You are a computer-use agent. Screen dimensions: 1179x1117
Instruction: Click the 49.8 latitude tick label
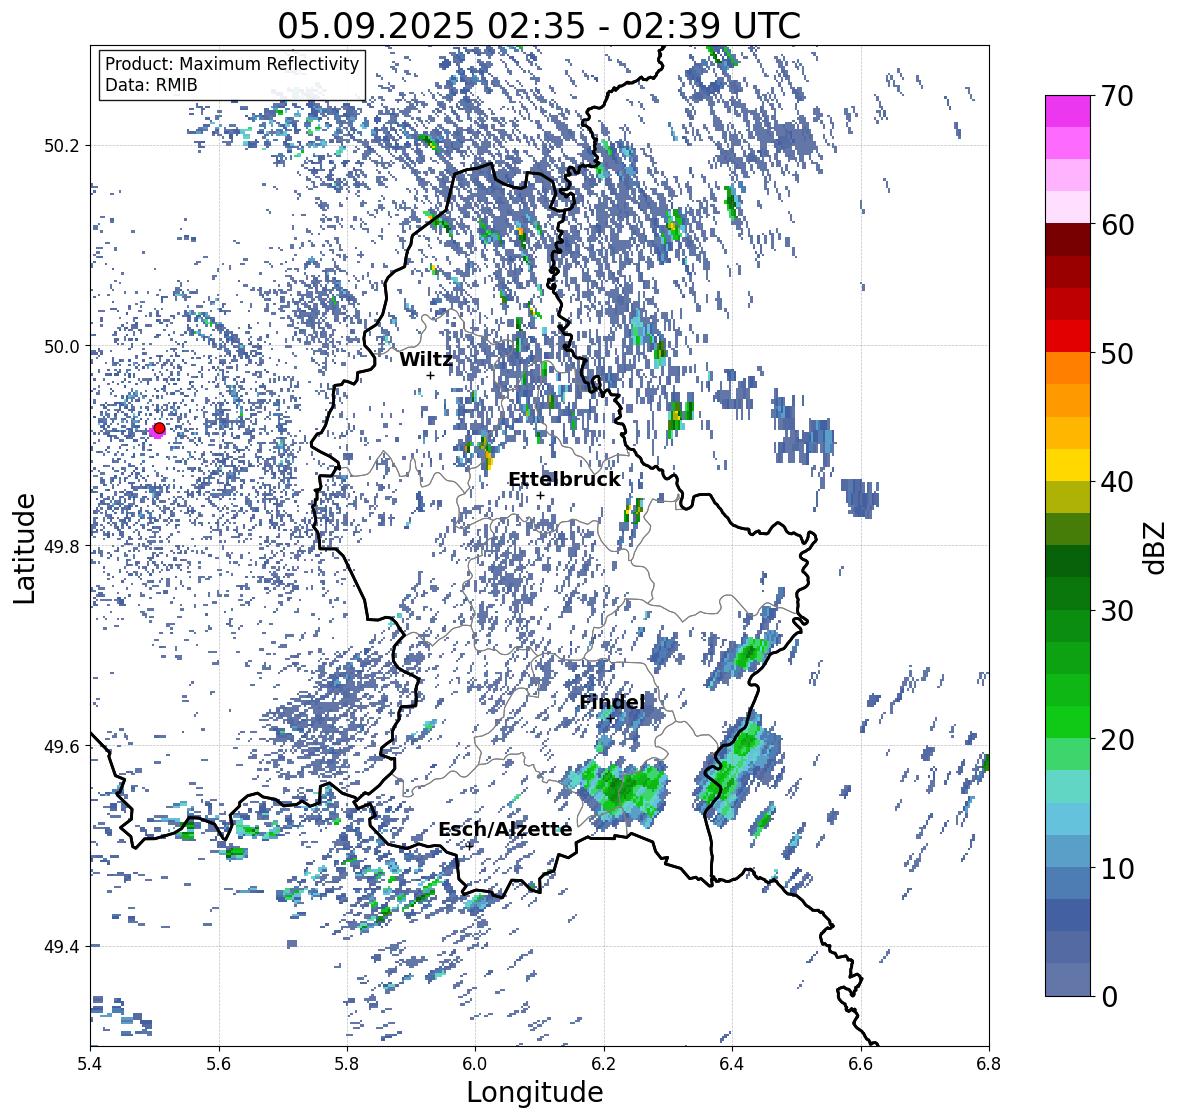[x=62, y=546]
